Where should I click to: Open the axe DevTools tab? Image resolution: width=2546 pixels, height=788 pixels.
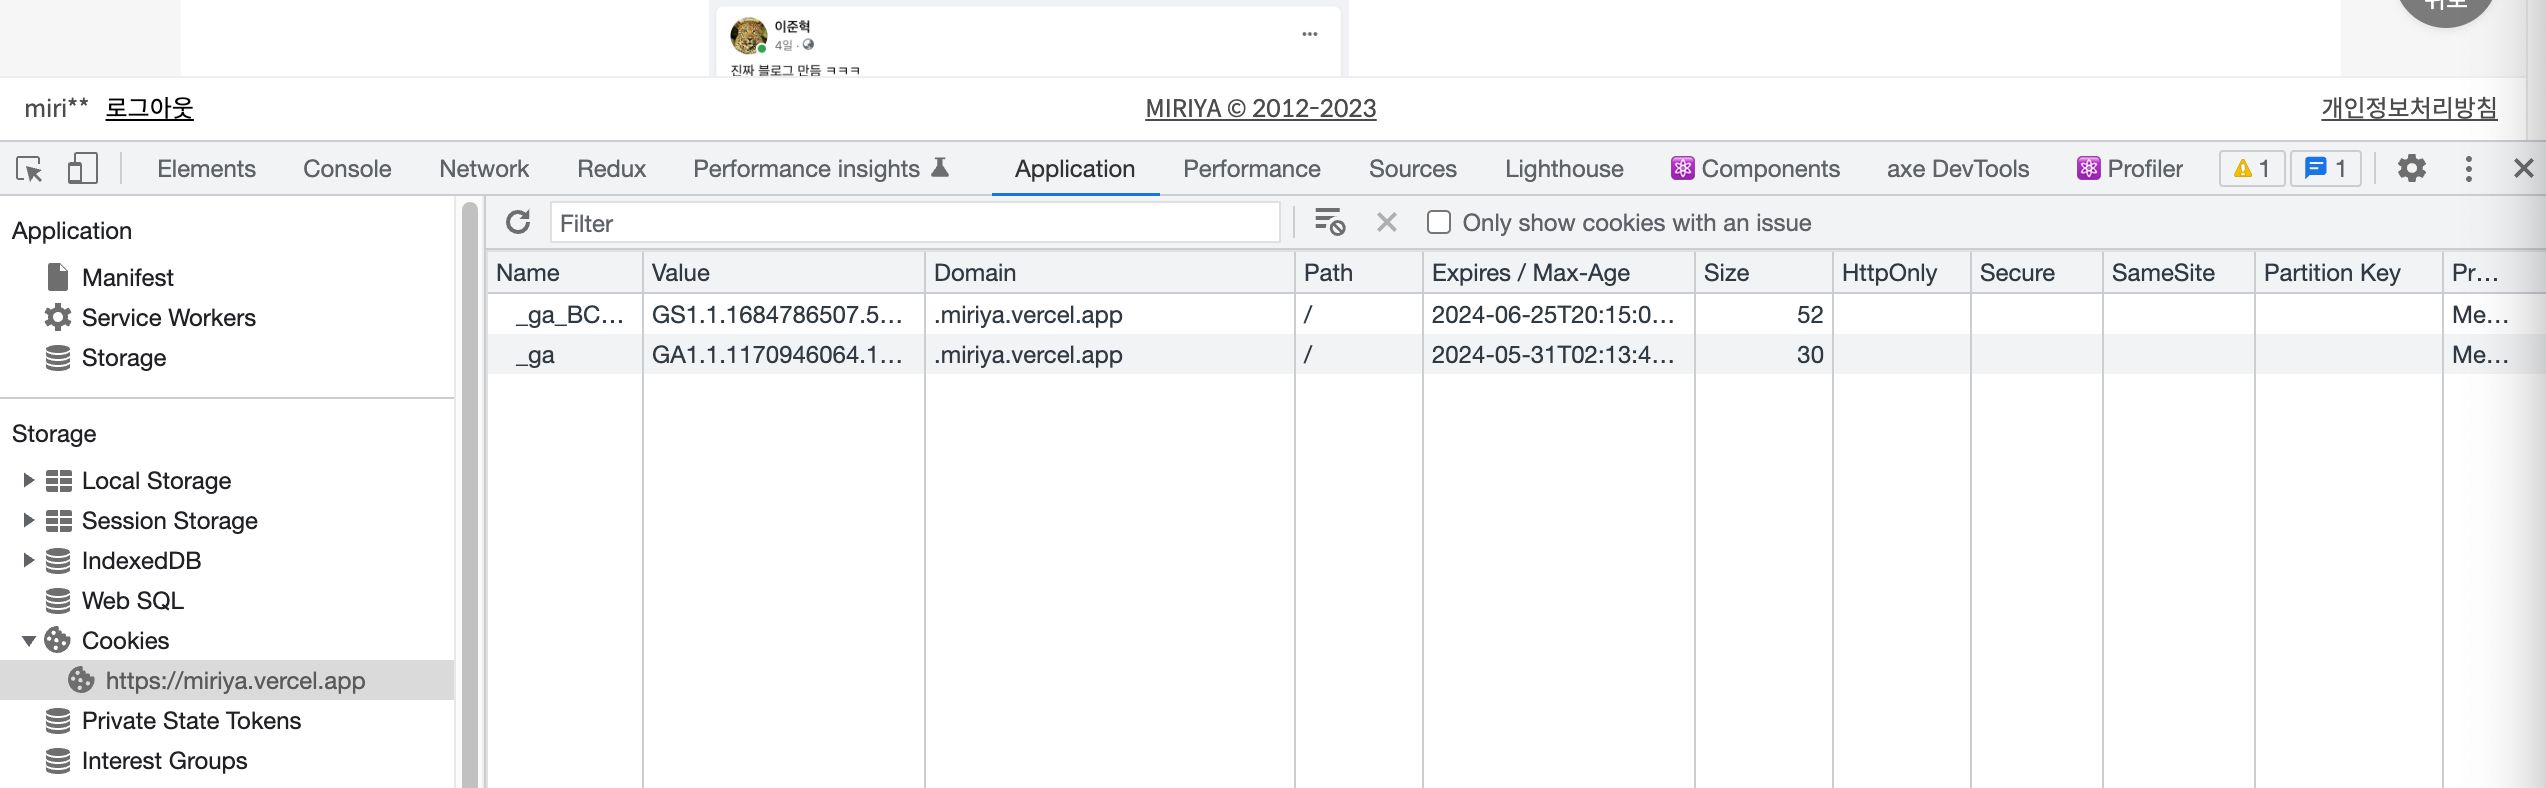(1958, 168)
